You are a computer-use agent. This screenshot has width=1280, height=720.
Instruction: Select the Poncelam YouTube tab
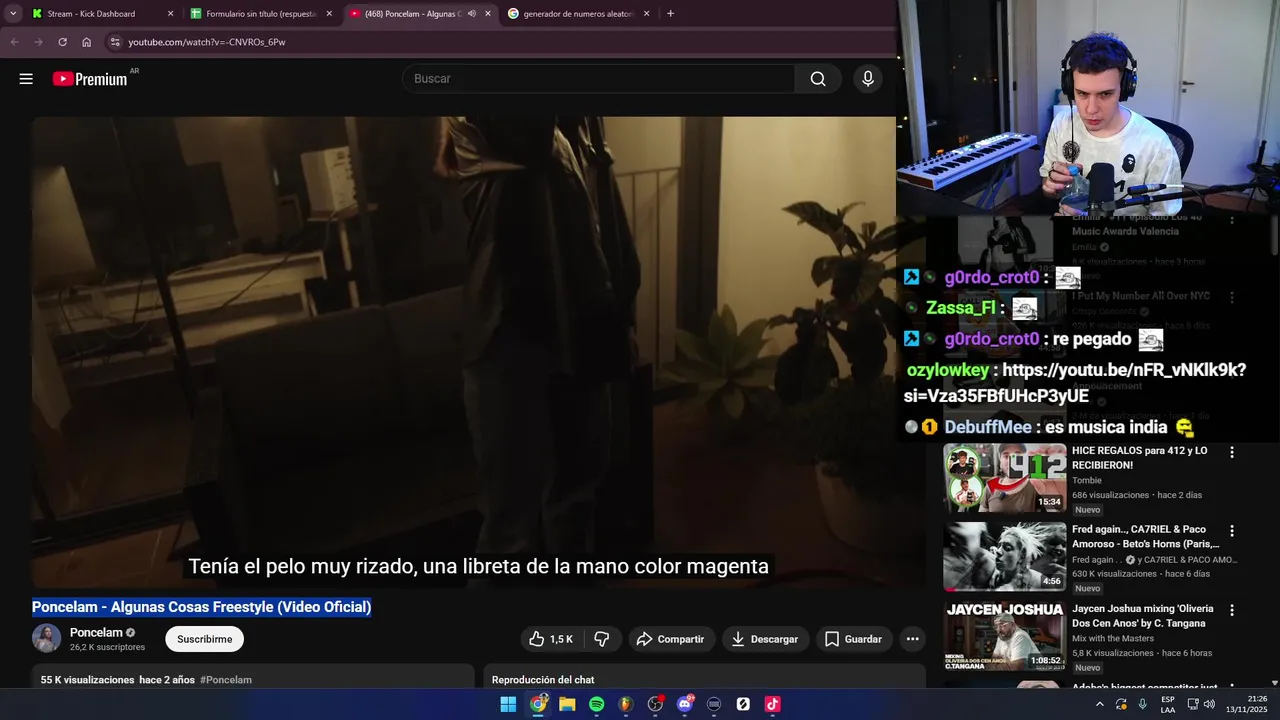pos(413,14)
